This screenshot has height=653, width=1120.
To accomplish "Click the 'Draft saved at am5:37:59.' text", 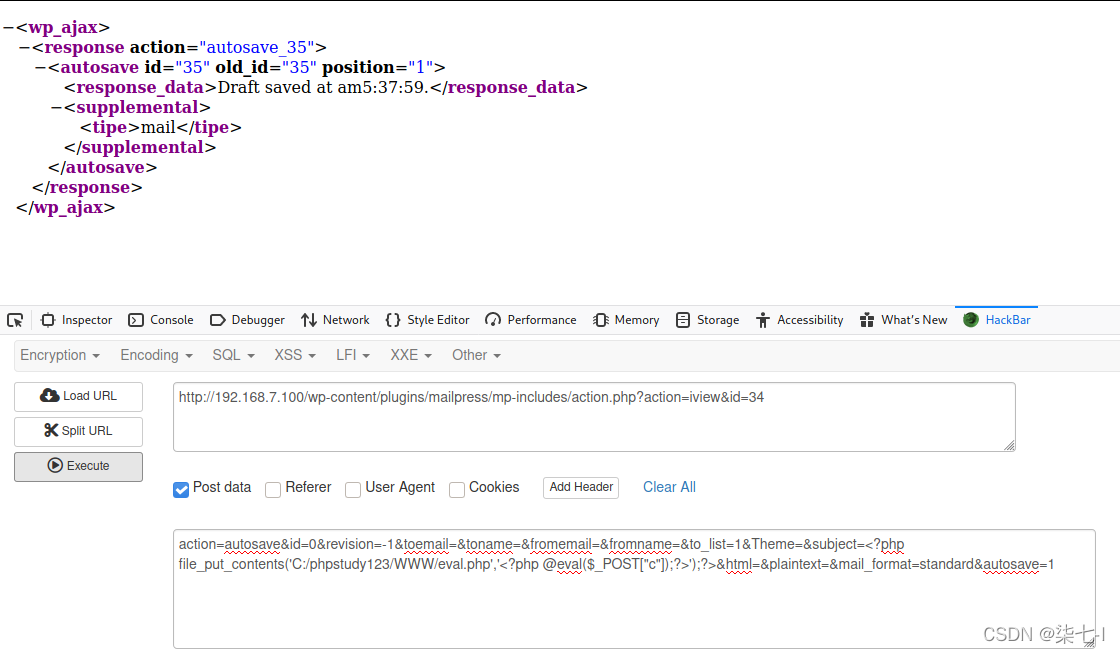I will tap(324, 87).
